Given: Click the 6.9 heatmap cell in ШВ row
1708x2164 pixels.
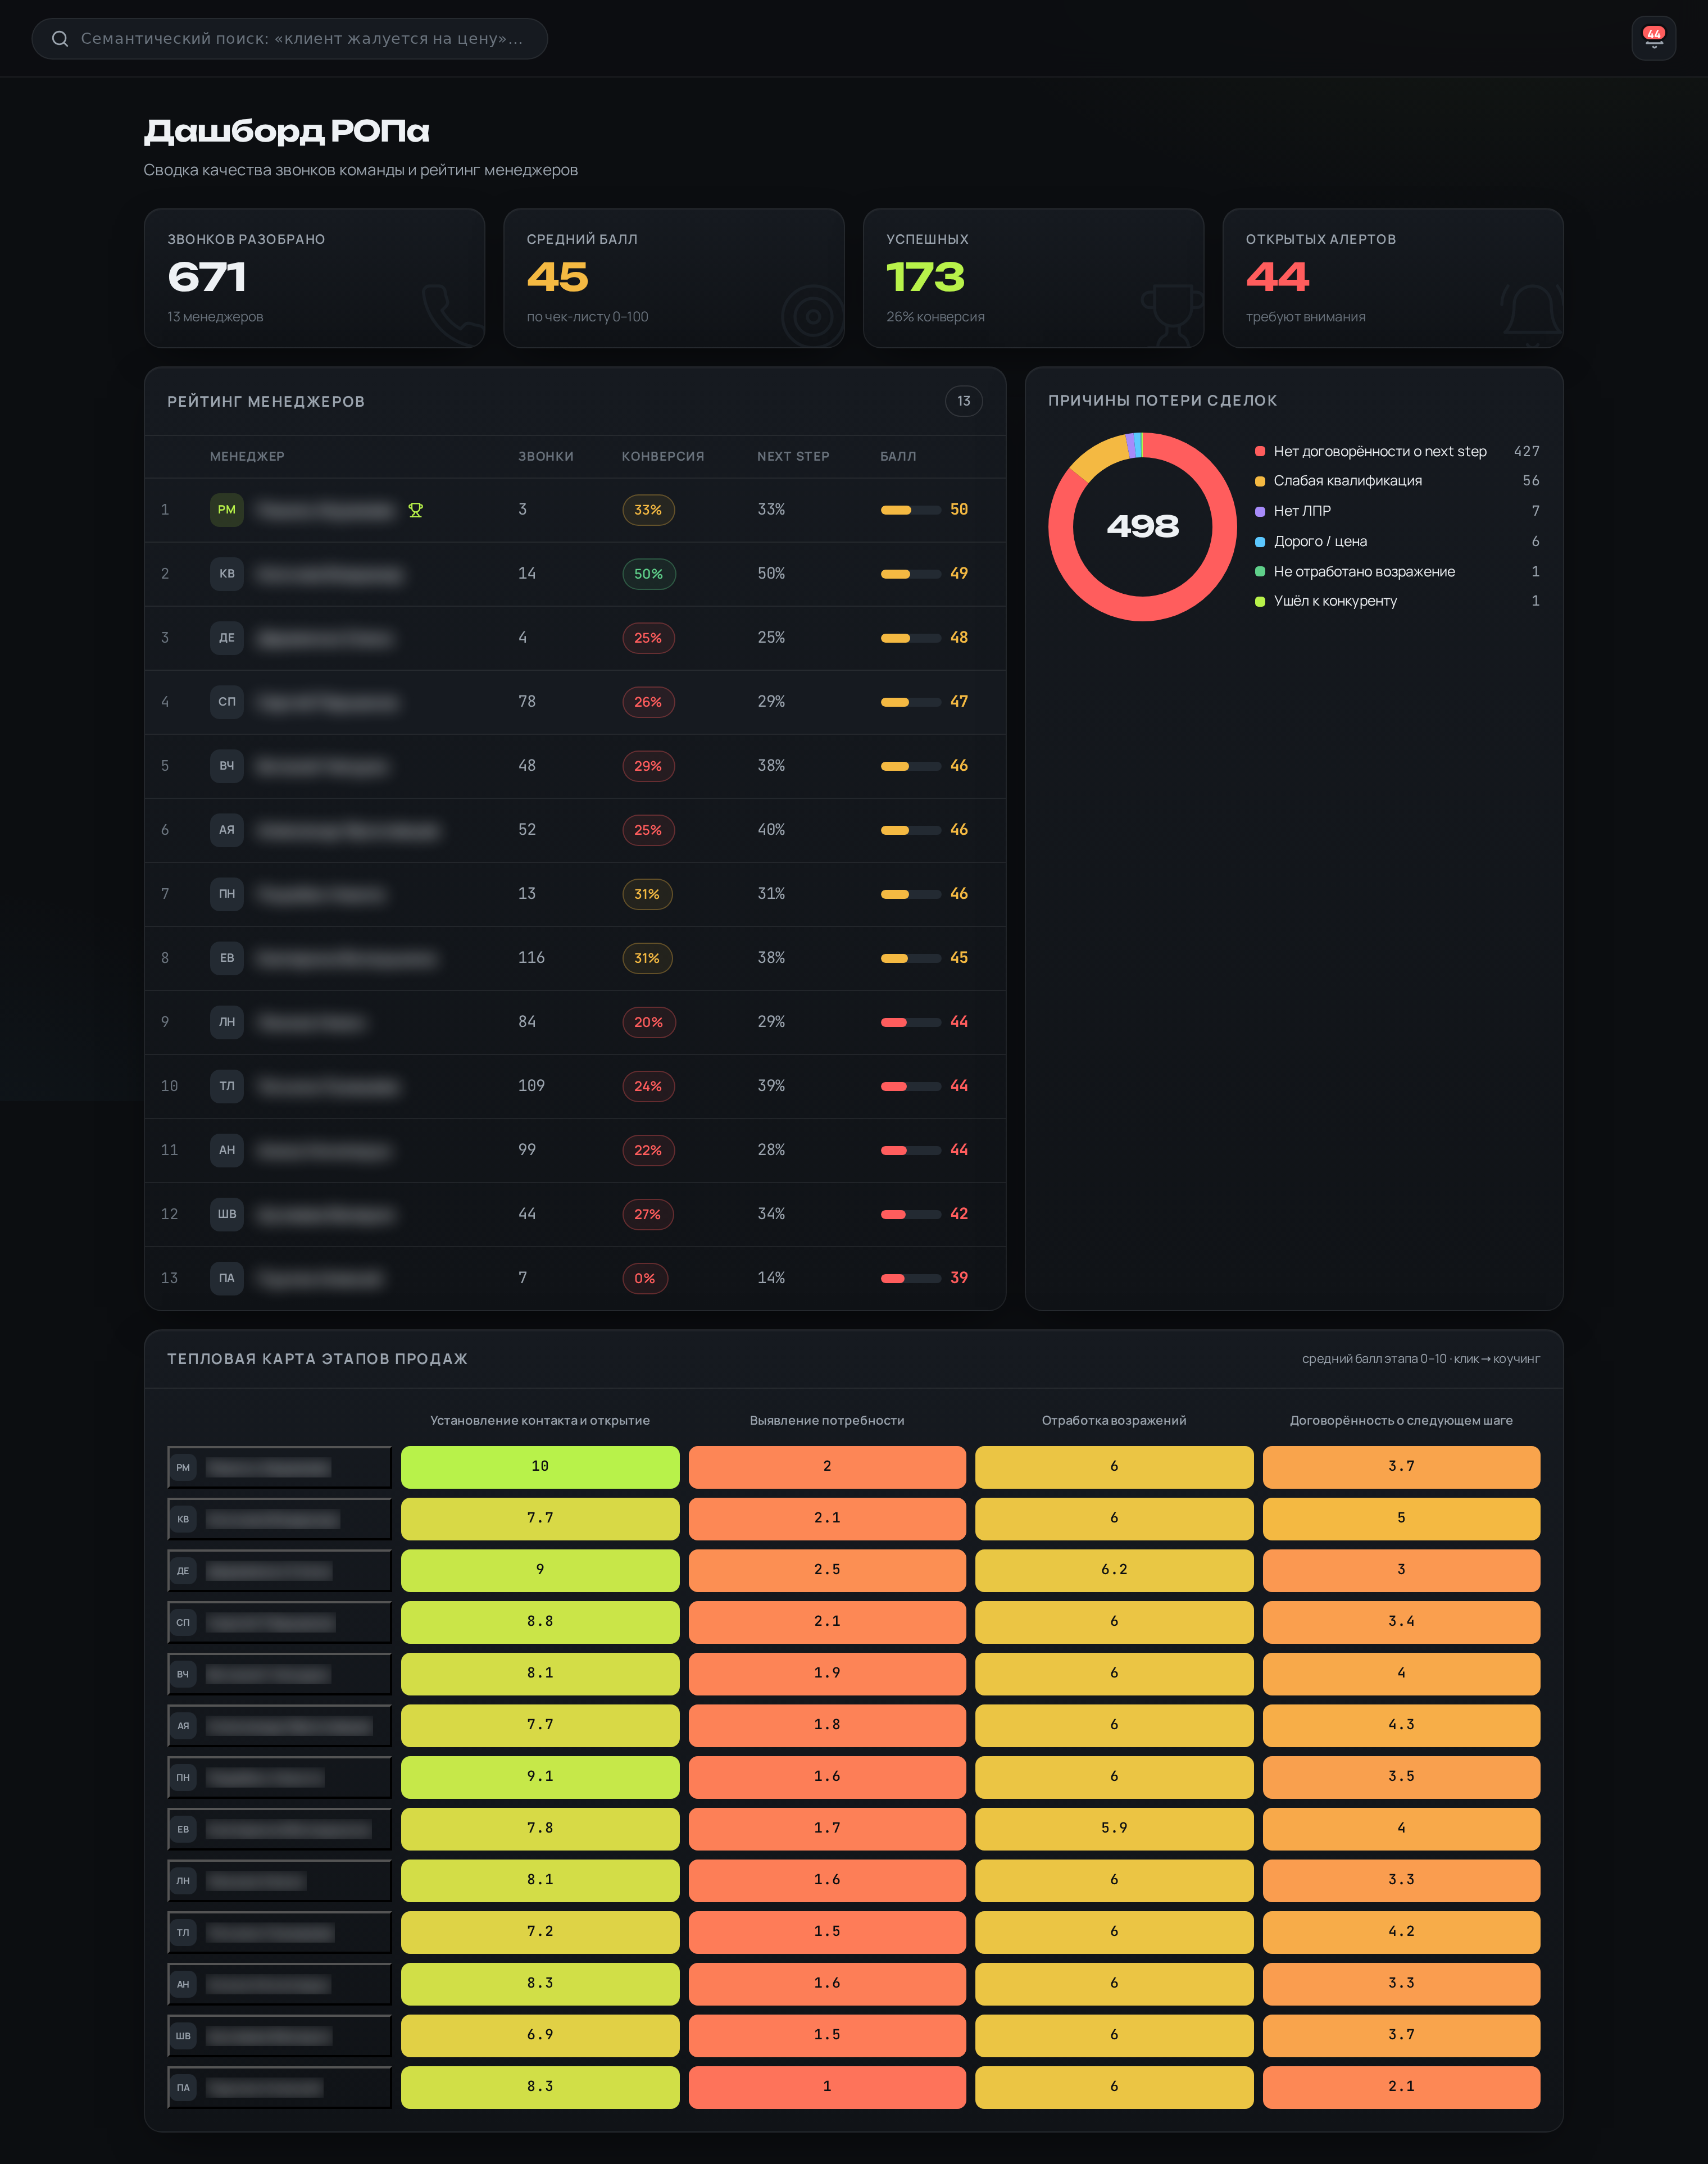Looking at the screenshot, I should [x=540, y=2035].
